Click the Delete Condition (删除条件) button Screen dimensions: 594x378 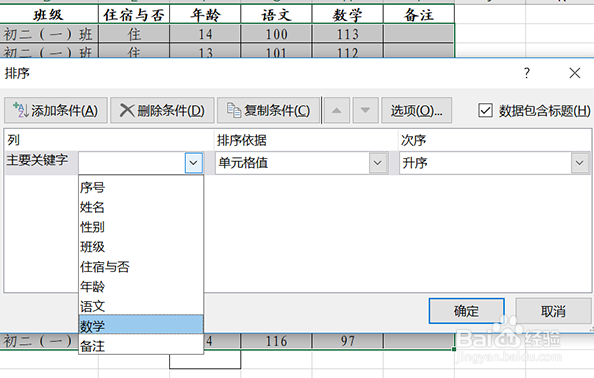pyautogui.click(x=162, y=111)
